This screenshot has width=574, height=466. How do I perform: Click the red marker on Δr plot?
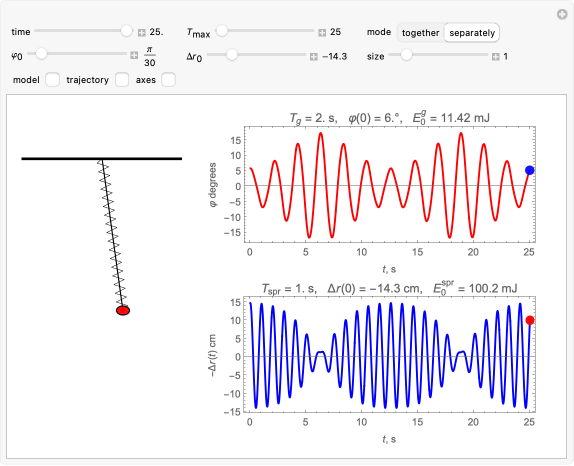[x=530, y=320]
